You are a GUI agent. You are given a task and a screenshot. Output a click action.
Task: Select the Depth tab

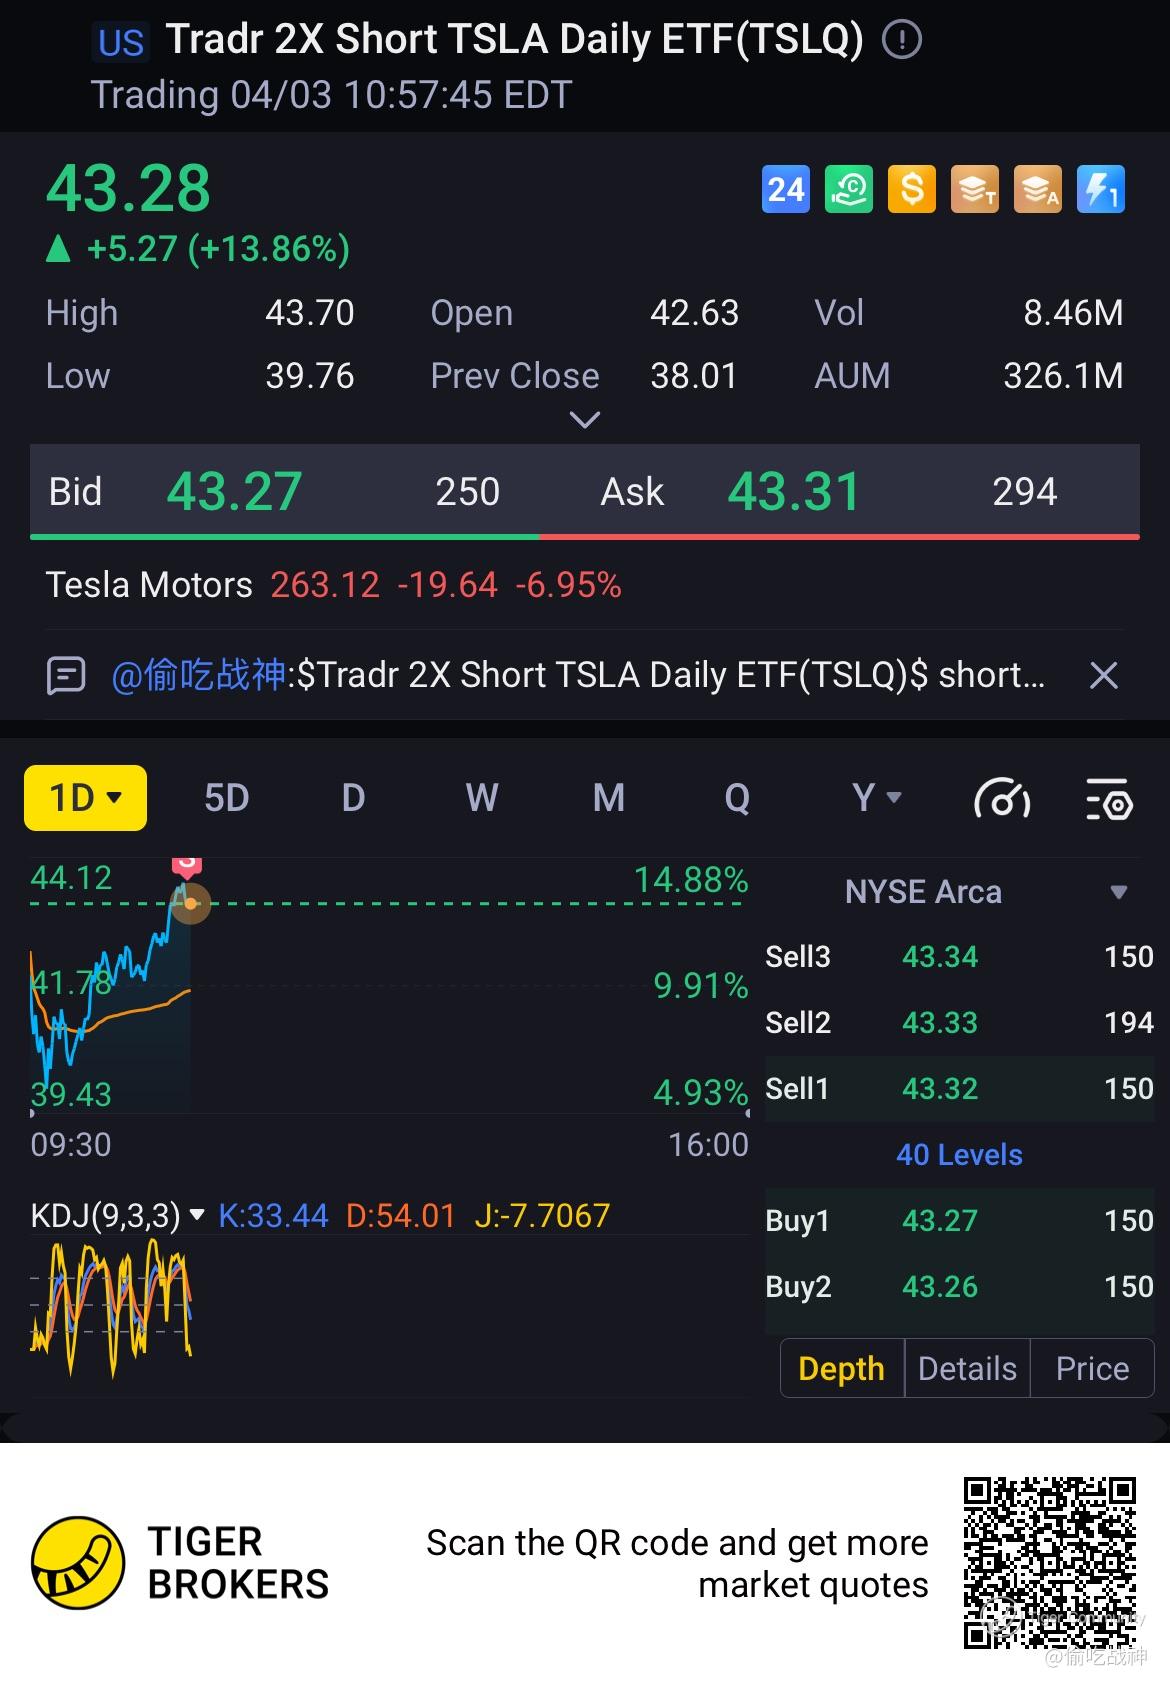[842, 1368]
